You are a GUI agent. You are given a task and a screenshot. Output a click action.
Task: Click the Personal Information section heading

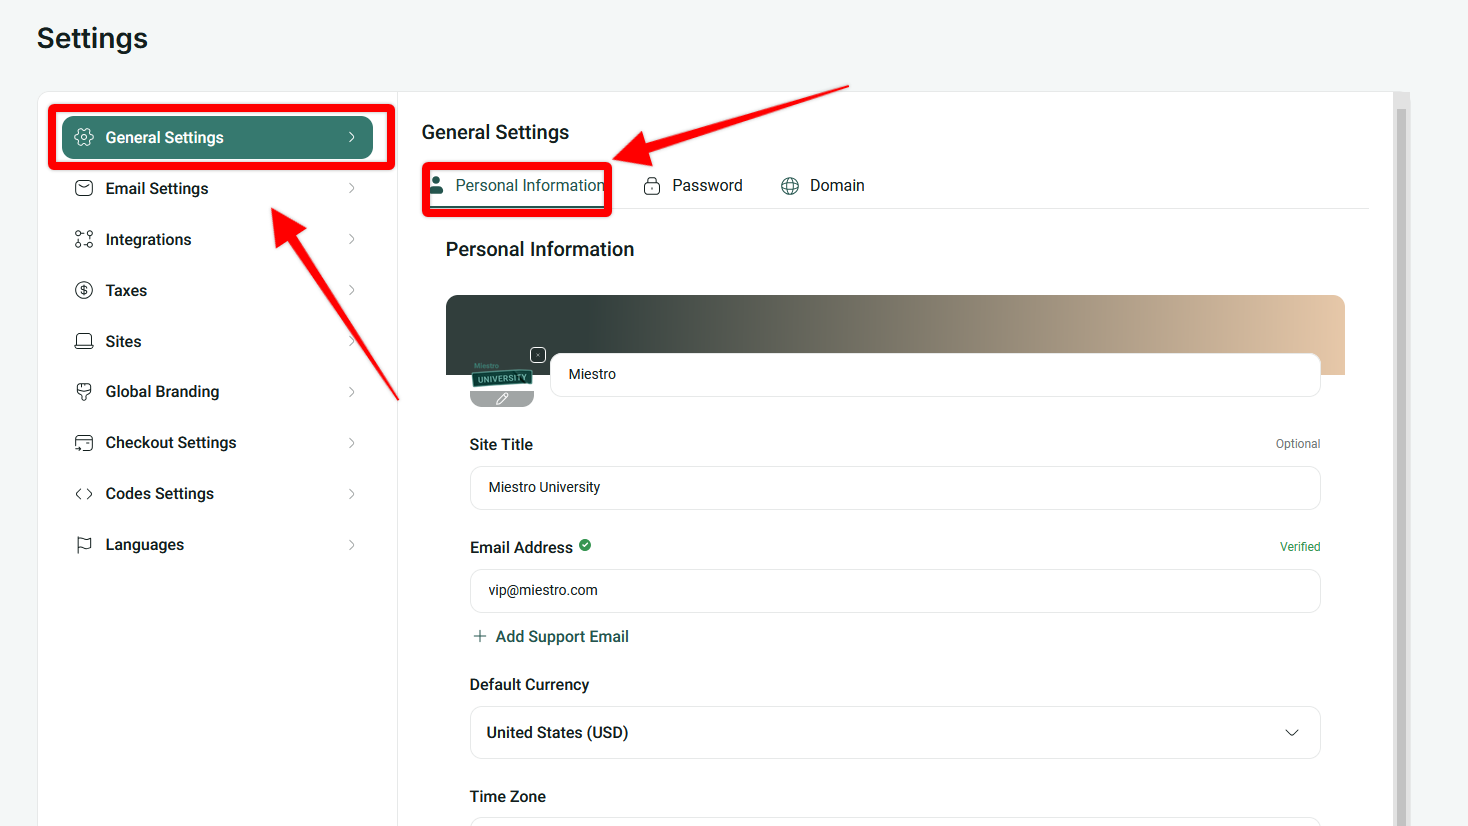pyautogui.click(x=540, y=249)
